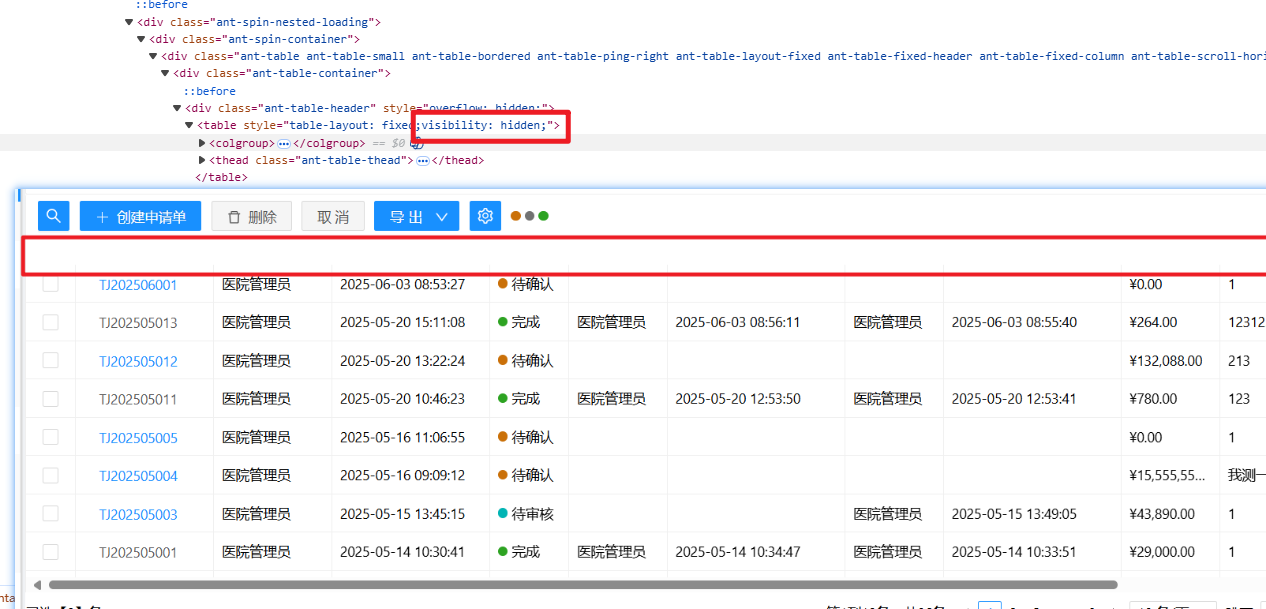Click the TJ202505011 order number
This screenshot has width=1266, height=609.
[138, 399]
